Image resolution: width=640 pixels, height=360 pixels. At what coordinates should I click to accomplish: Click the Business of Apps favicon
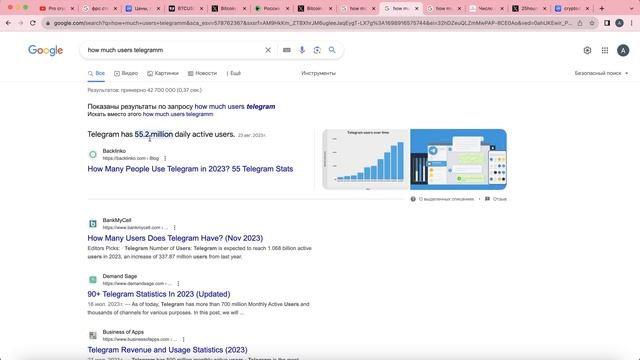pos(93,336)
